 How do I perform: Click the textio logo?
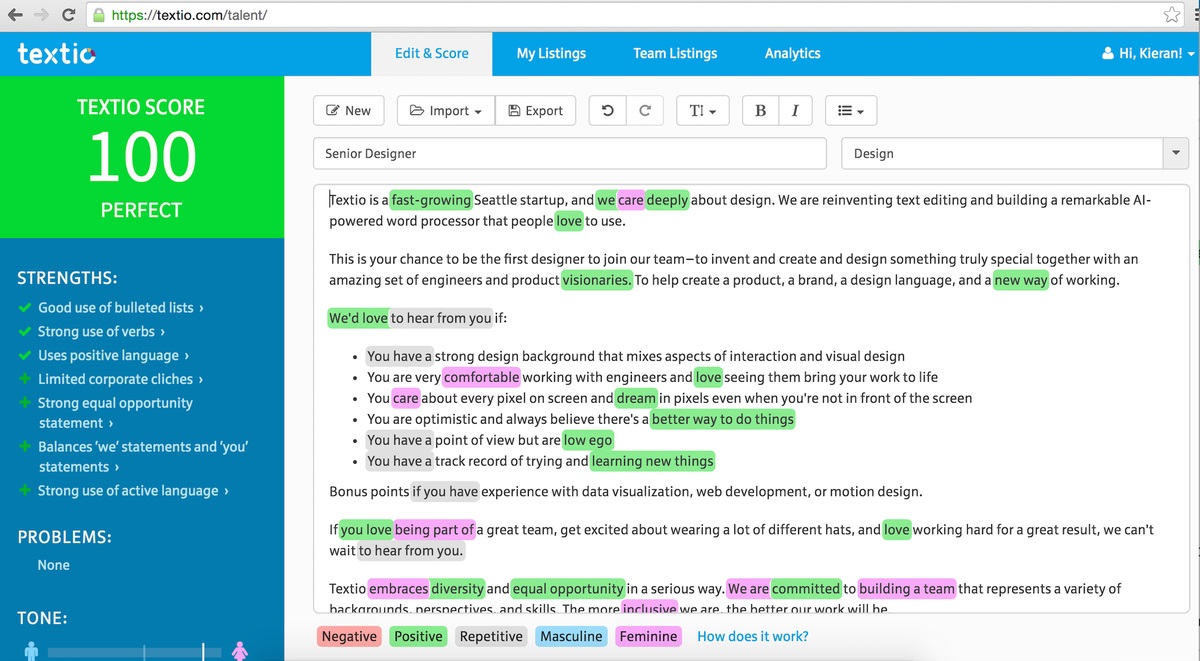(57, 53)
